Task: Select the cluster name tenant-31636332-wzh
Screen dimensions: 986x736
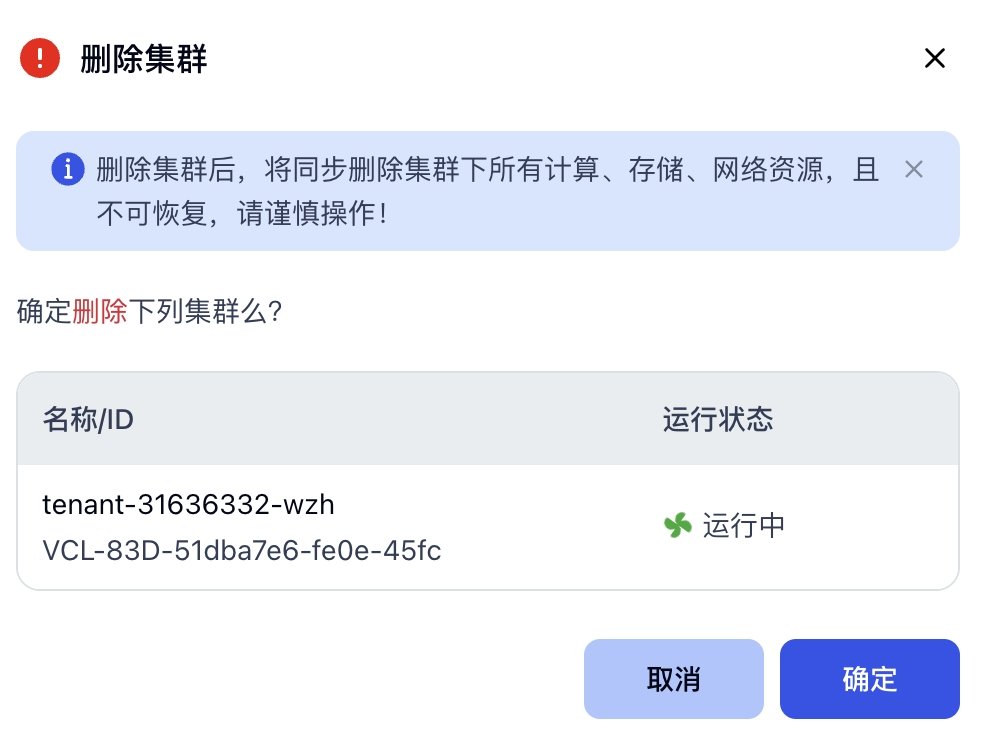Action: tap(188, 505)
